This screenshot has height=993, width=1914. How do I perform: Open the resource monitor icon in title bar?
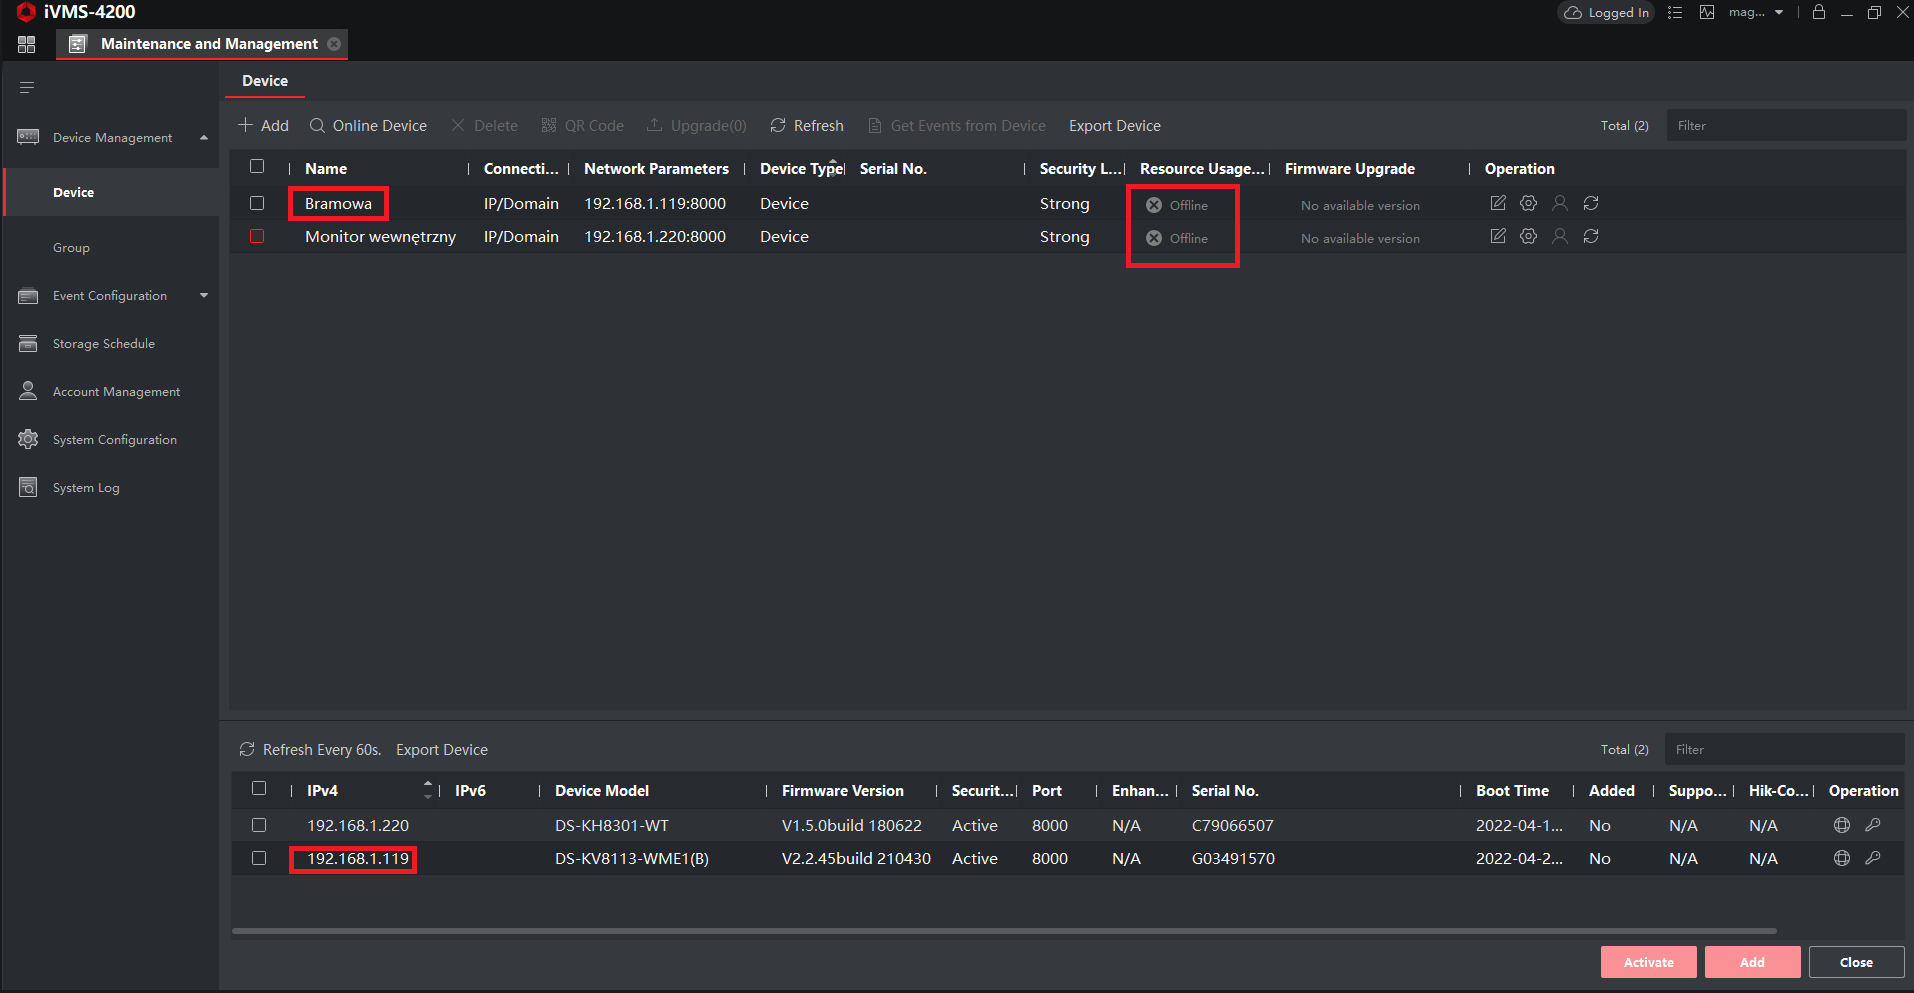point(1707,12)
